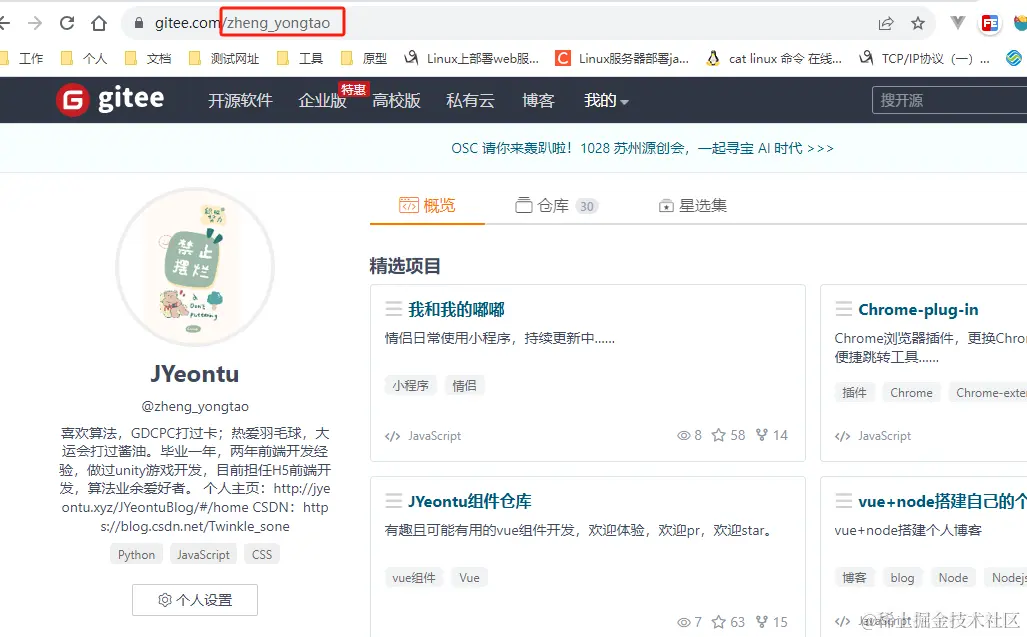1027x637 pixels.
Task: Click the blog tag
Action: pyautogui.click(x=902, y=577)
